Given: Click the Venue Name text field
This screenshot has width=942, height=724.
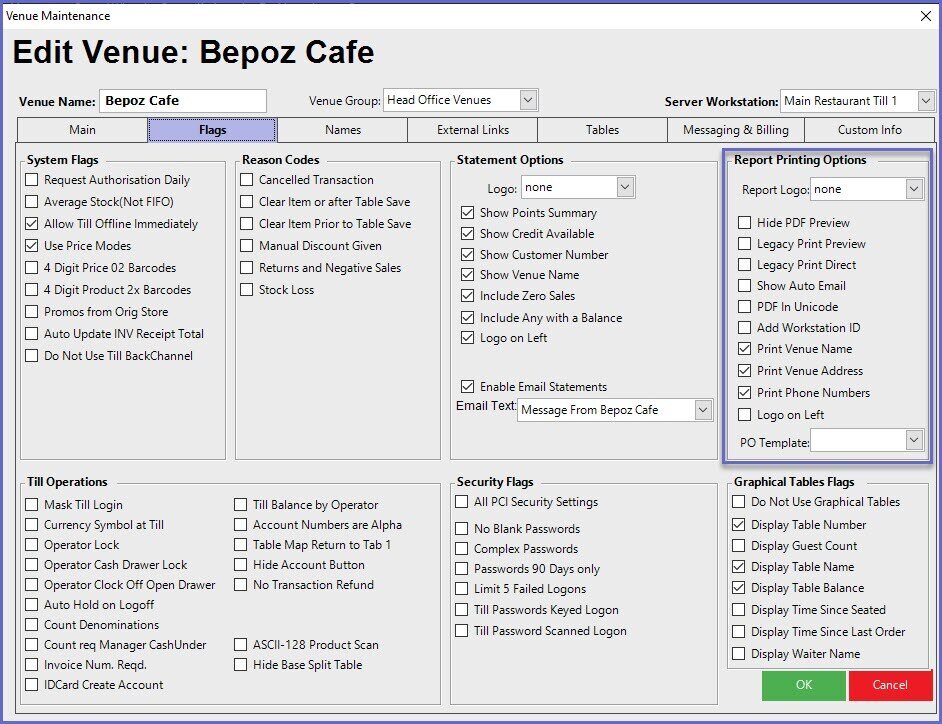Looking at the screenshot, I should tap(182, 101).
